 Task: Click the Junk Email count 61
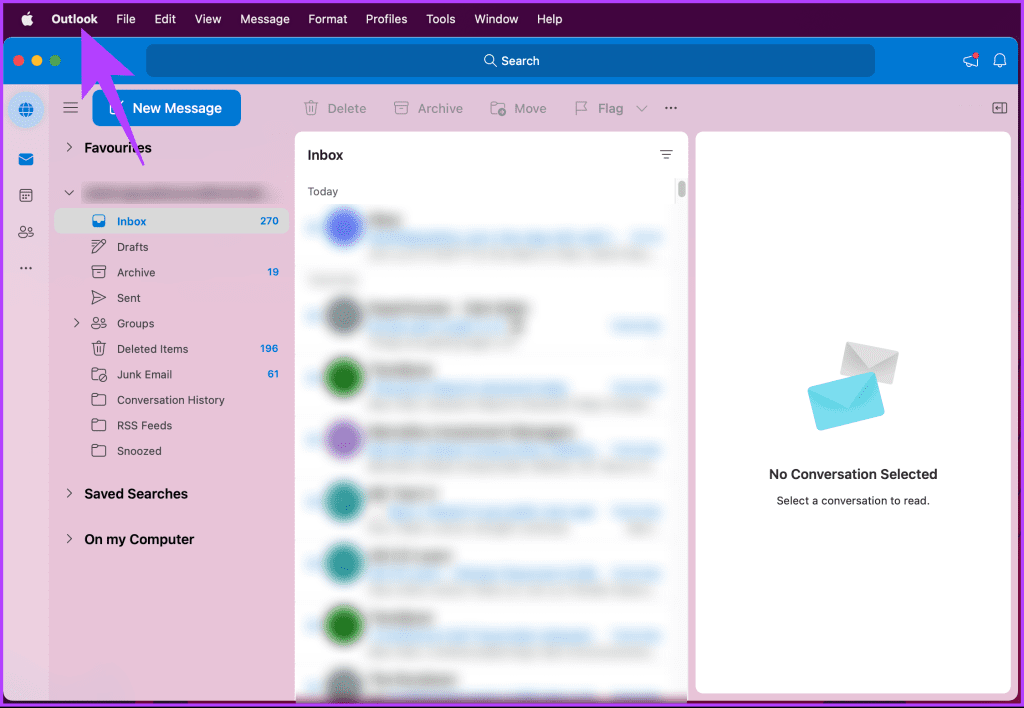pyautogui.click(x=273, y=374)
